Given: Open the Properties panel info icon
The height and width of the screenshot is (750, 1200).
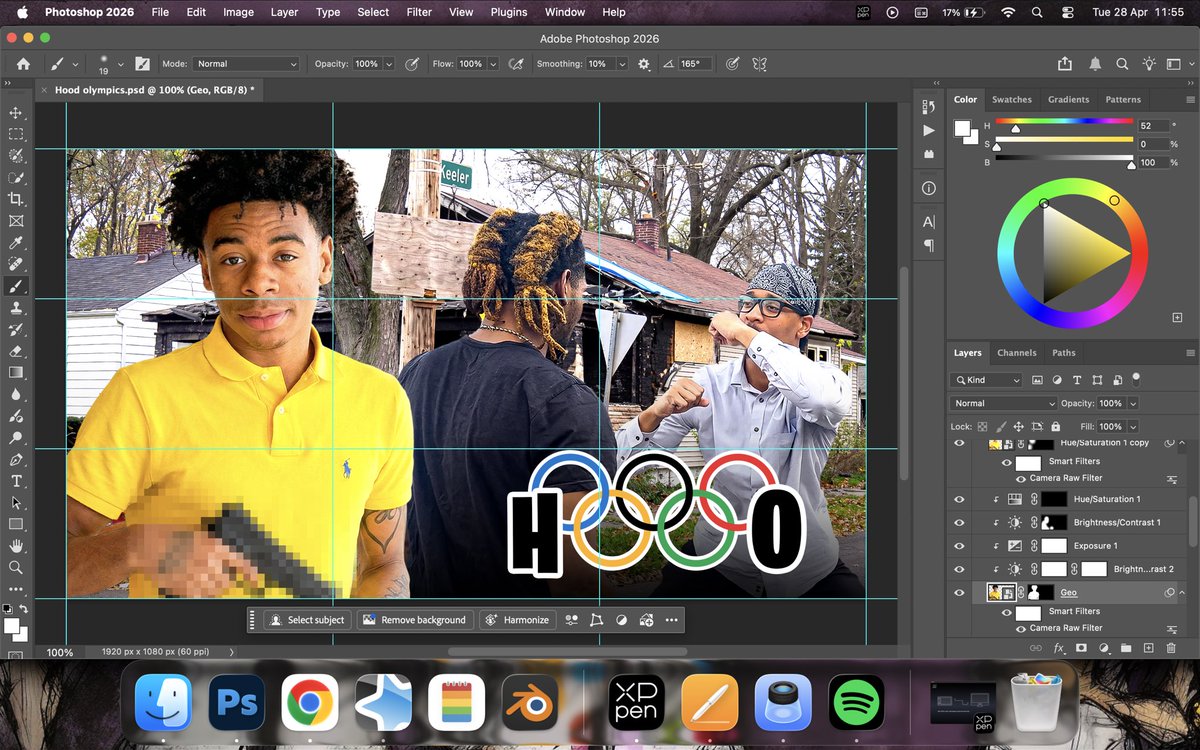Looking at the screenshot, I should (929, 188).
